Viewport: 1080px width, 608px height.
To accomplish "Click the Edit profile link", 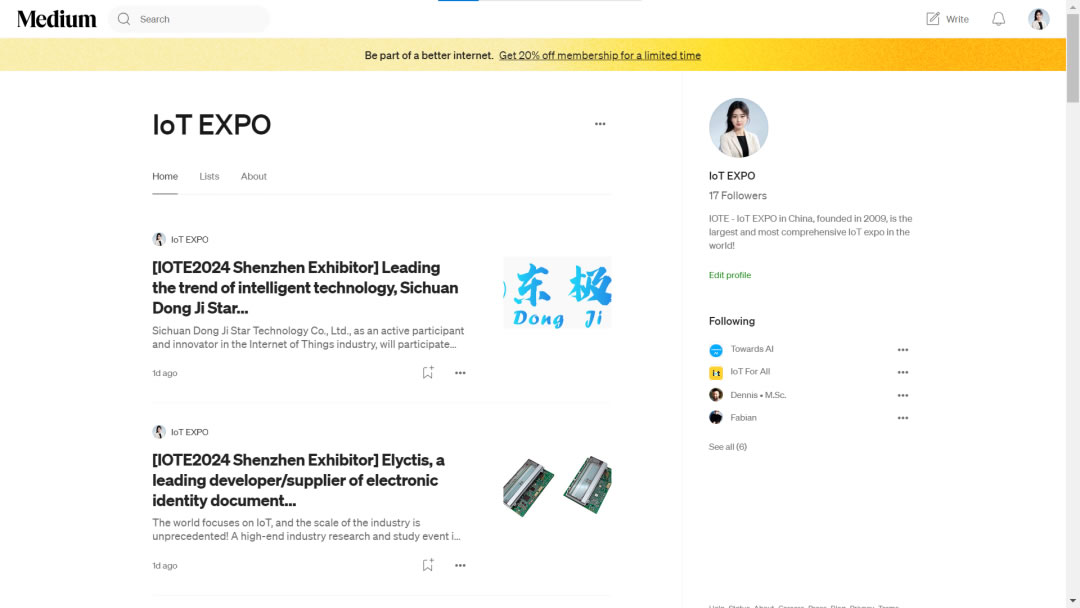I will pos(729,275).
